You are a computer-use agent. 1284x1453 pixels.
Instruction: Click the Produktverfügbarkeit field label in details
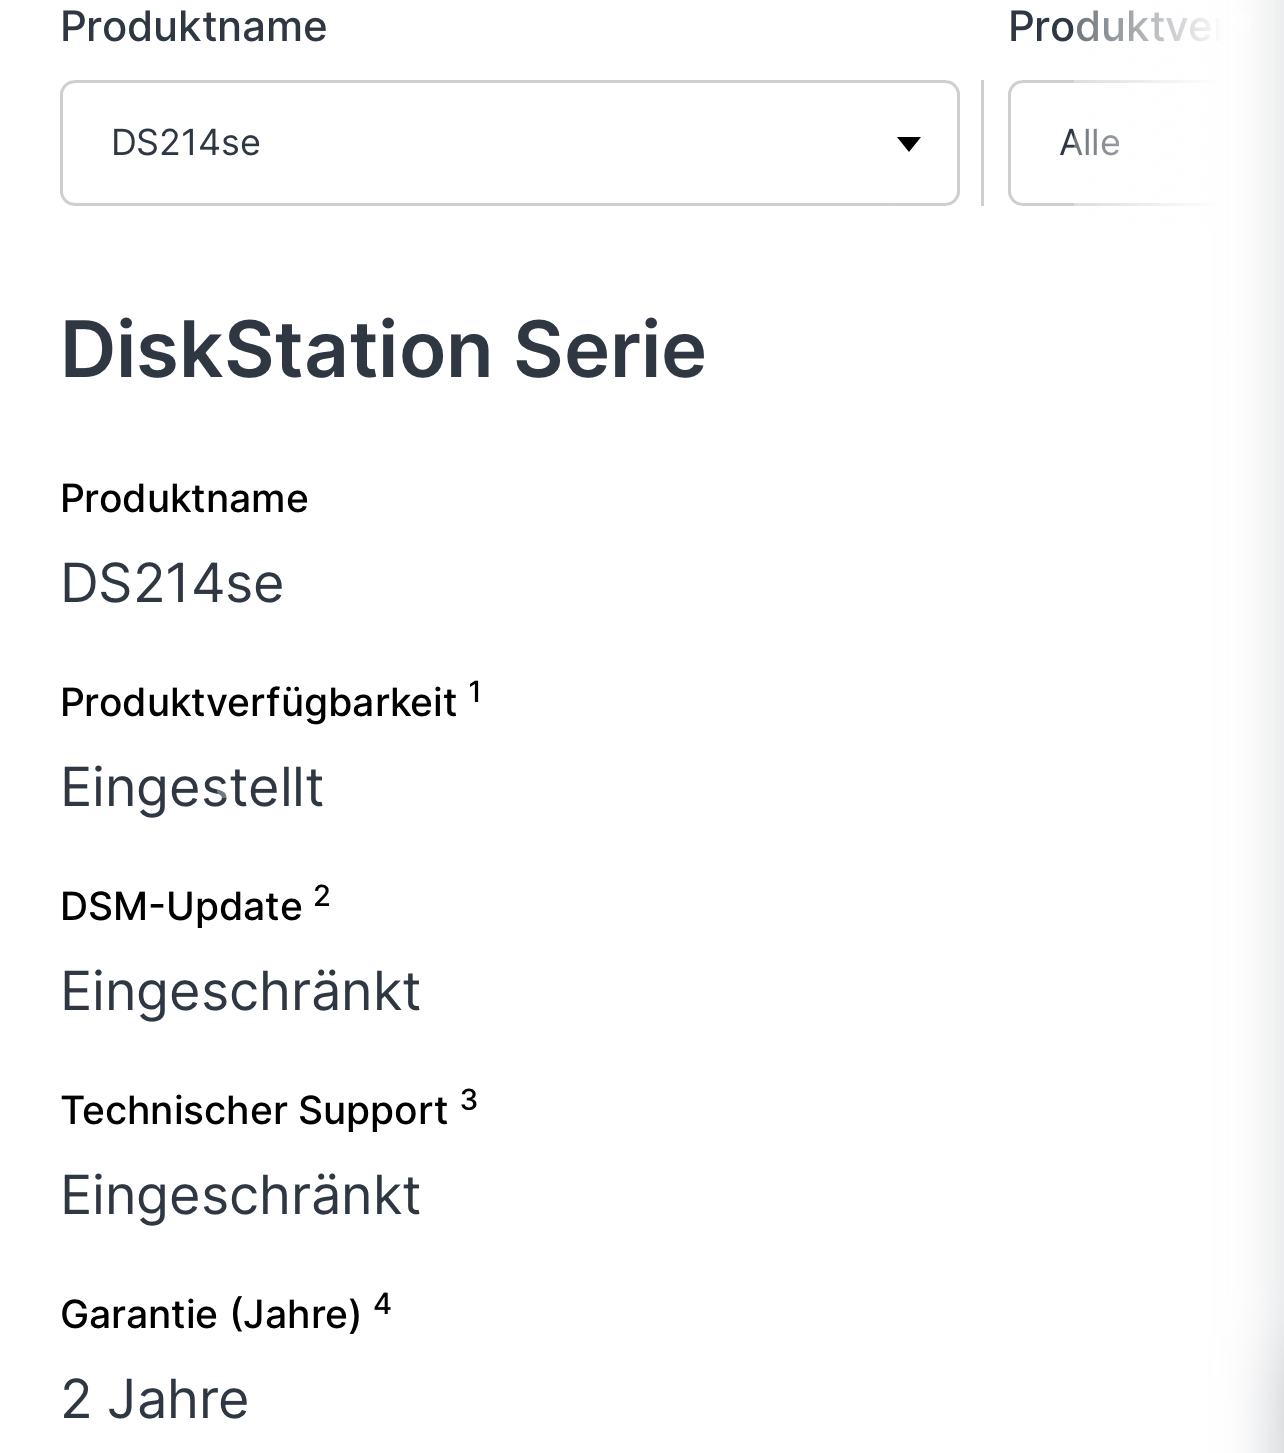pyautogui.click(x=259, y=703)
